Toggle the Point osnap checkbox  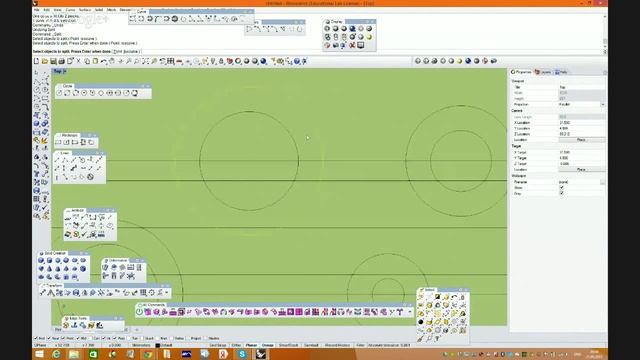62,338
